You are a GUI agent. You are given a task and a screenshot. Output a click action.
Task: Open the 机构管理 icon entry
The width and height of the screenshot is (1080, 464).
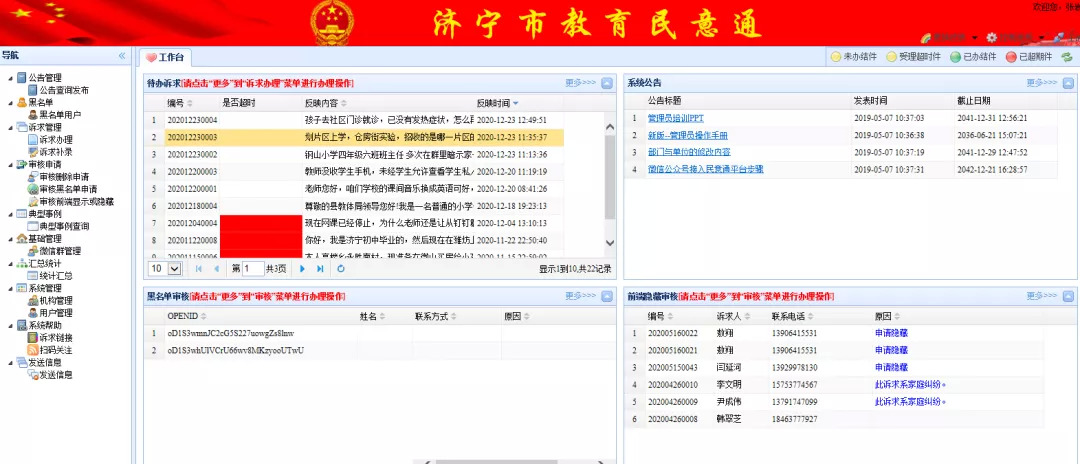[32, 300]
